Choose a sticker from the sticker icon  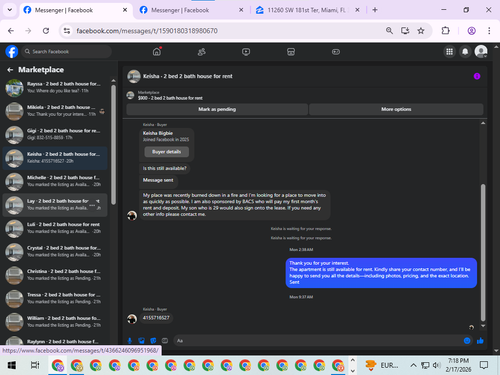coord(153,341)
